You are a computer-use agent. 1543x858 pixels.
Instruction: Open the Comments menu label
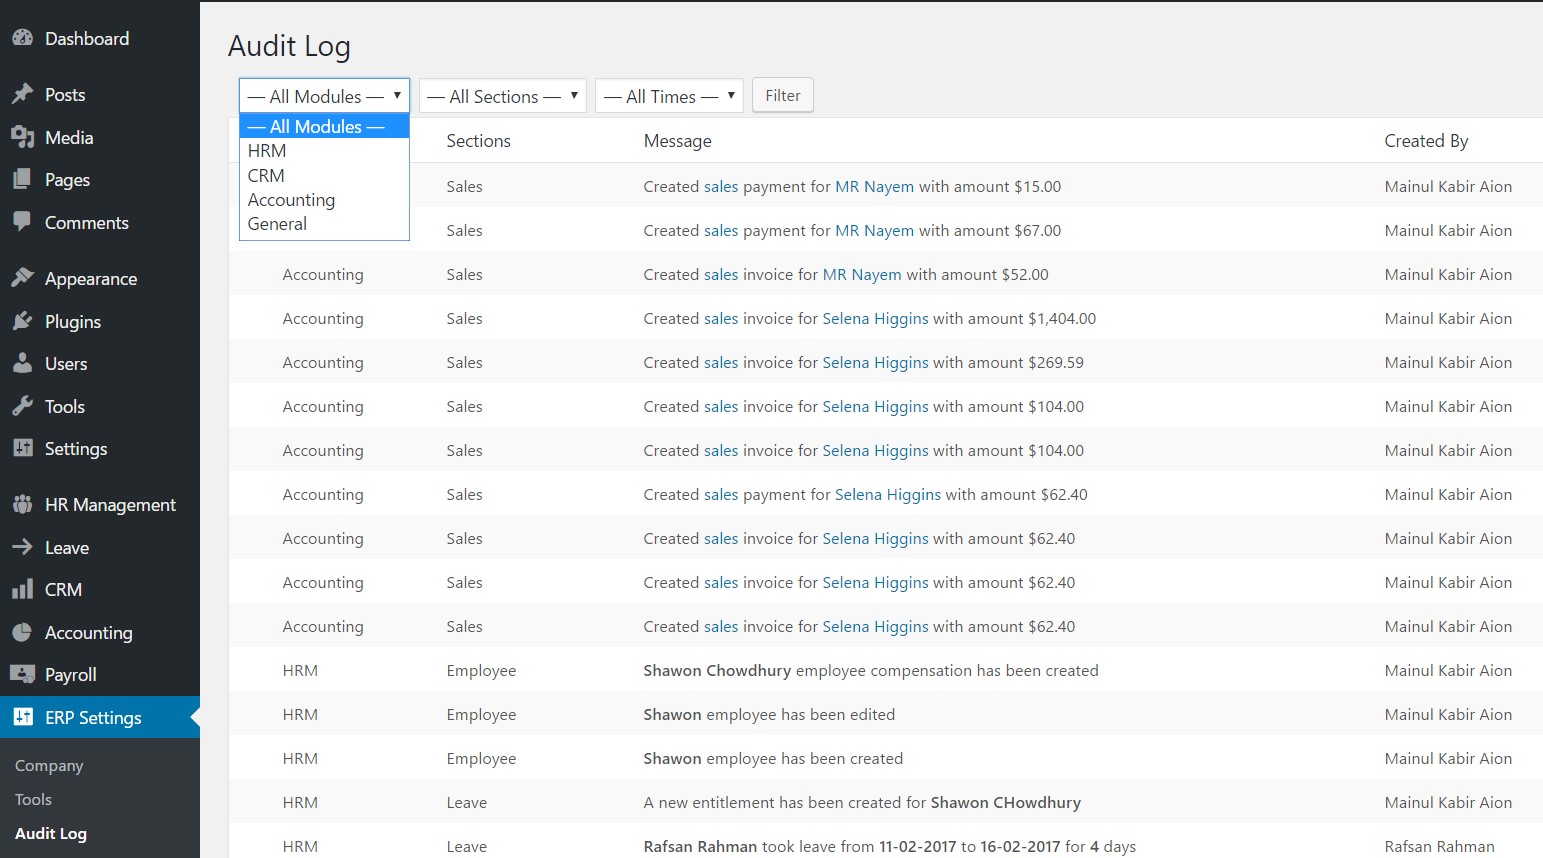[x=87, y=222]
